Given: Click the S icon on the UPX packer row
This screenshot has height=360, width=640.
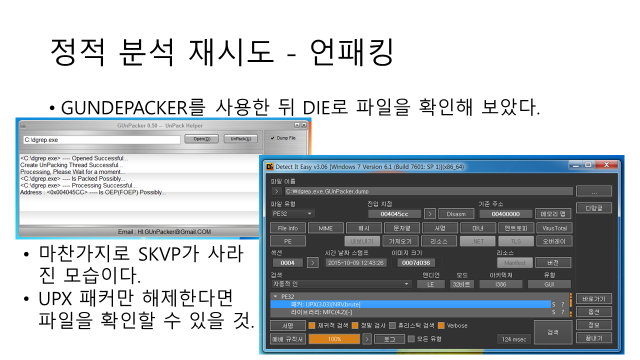Looking at the screenshot, I should tap(554, 304).
